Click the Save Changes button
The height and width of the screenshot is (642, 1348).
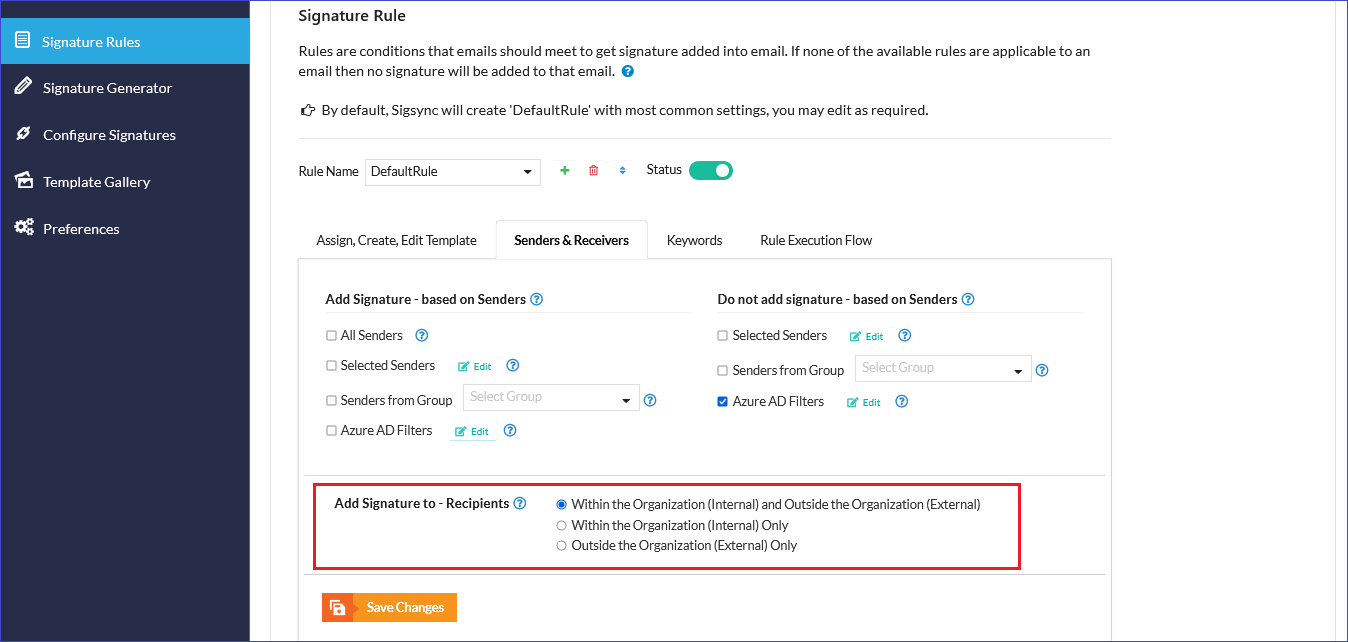tap(390, 607)
